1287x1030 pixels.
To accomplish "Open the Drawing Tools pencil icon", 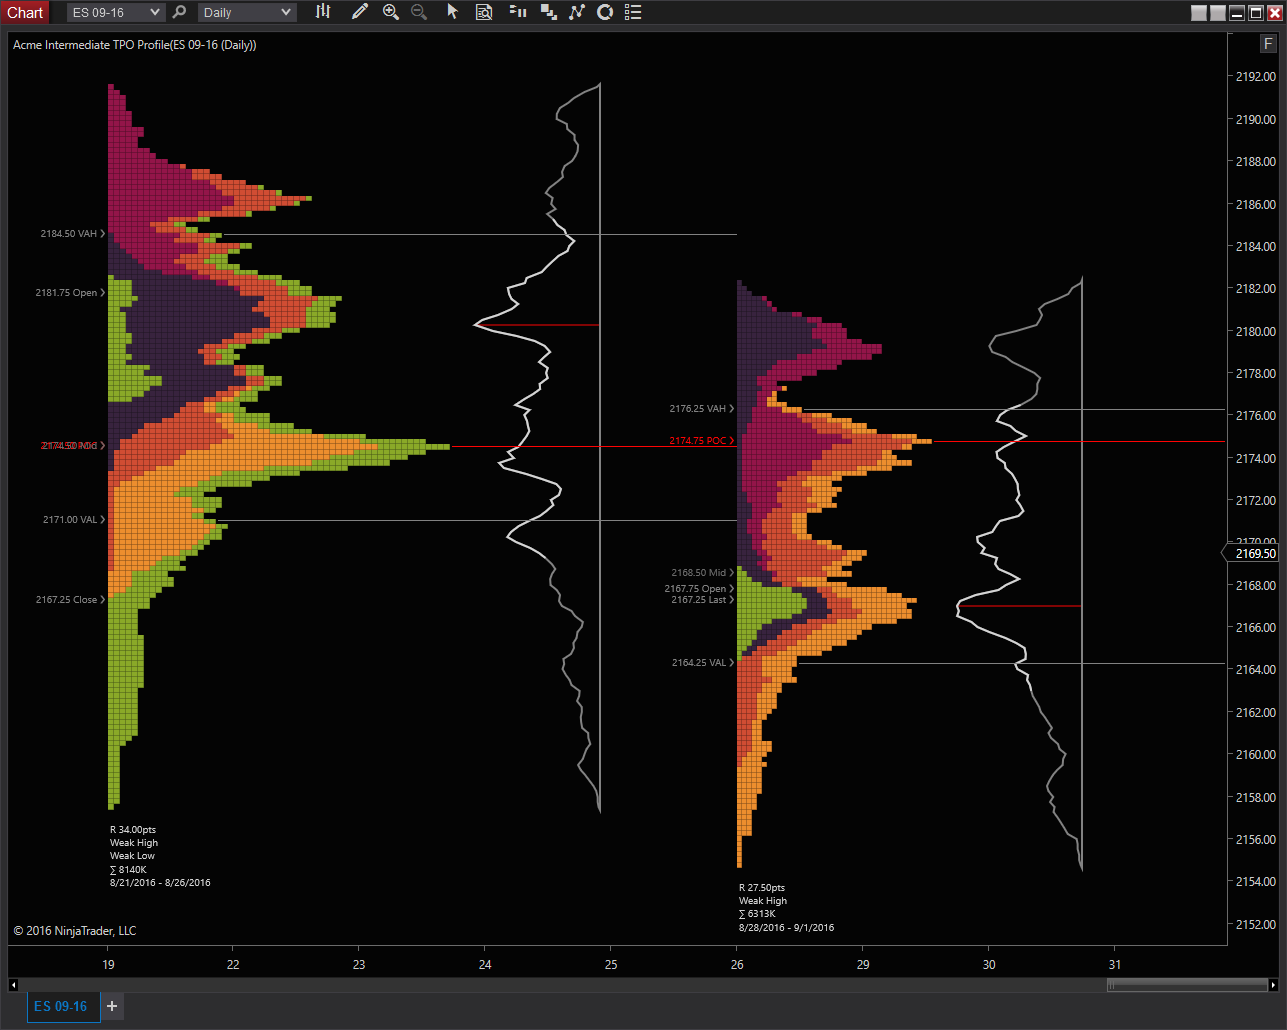I will pos(360,12).
